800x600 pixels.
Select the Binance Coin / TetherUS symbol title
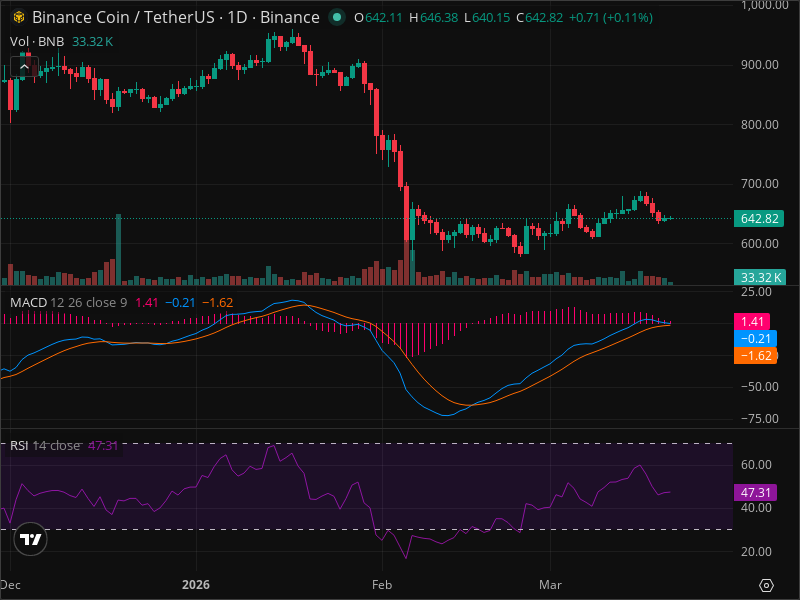click(x=176, y=17)
